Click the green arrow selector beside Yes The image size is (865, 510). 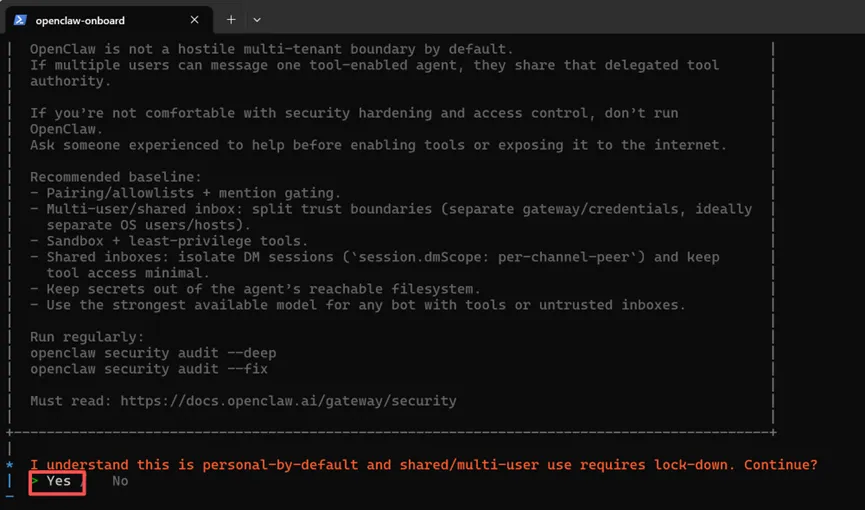click(35, 481)
